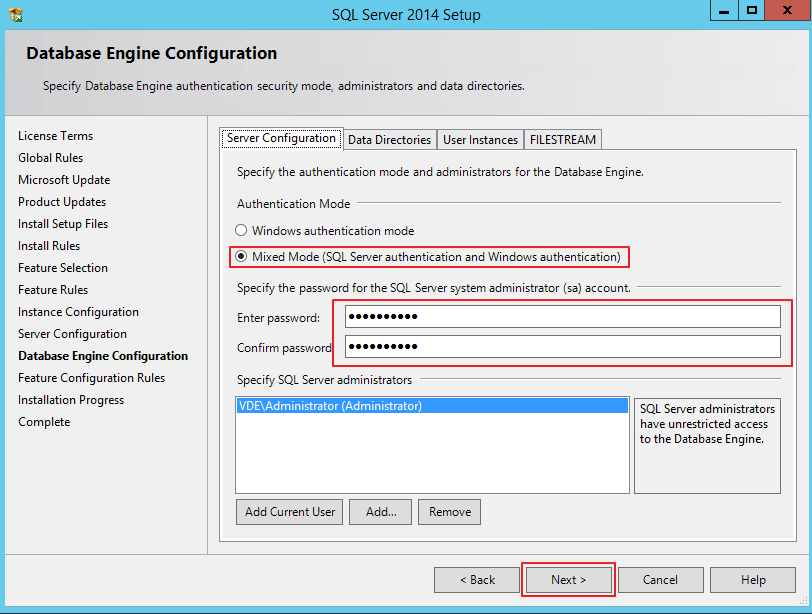Open the Data Directories tab

[x=389, y=140]
